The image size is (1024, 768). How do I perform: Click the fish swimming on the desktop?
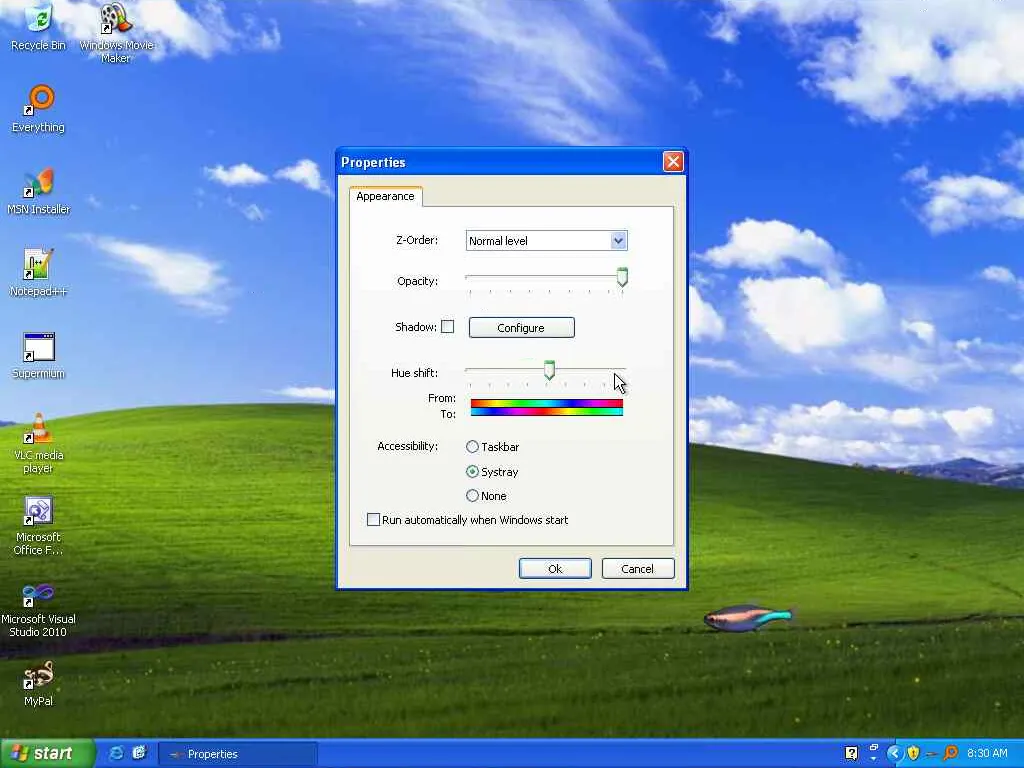pos(748,617)
